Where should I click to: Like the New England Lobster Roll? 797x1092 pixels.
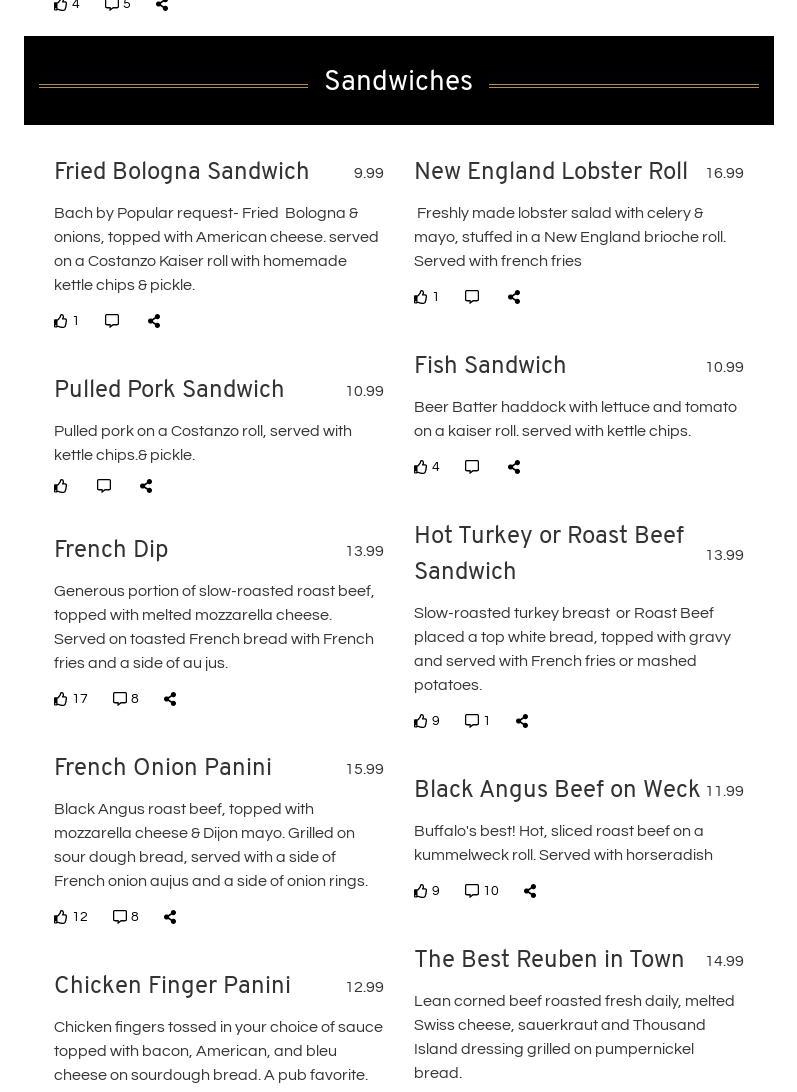point(421,297)
